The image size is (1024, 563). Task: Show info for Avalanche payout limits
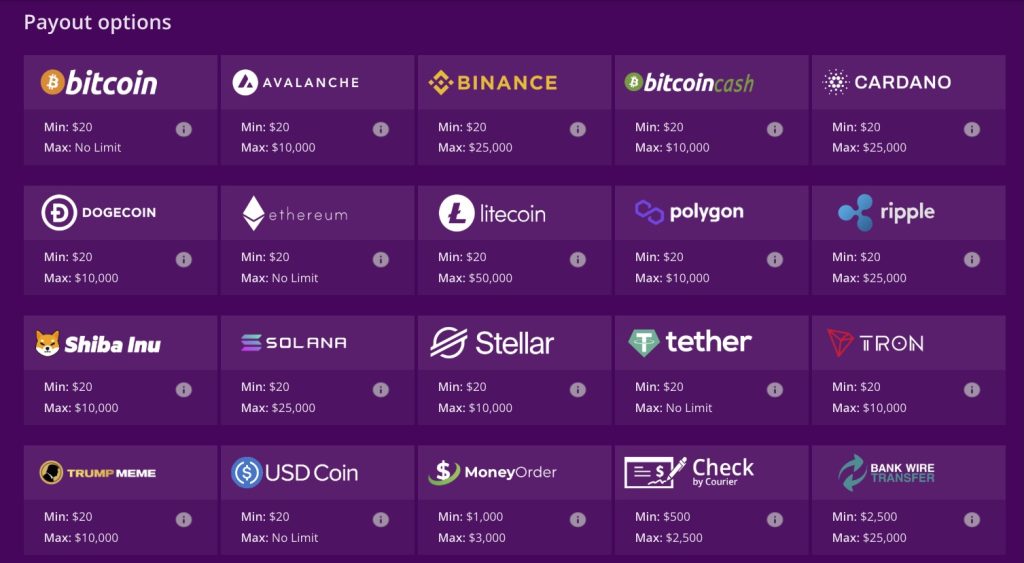point(381,129)
